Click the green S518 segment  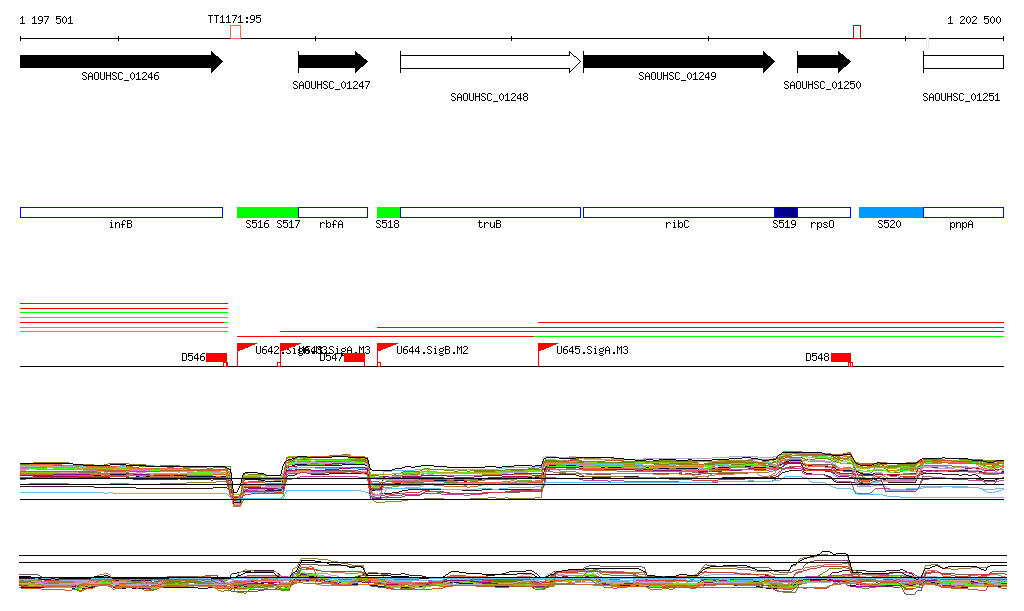pyautogui.click(x=388, y=212)
